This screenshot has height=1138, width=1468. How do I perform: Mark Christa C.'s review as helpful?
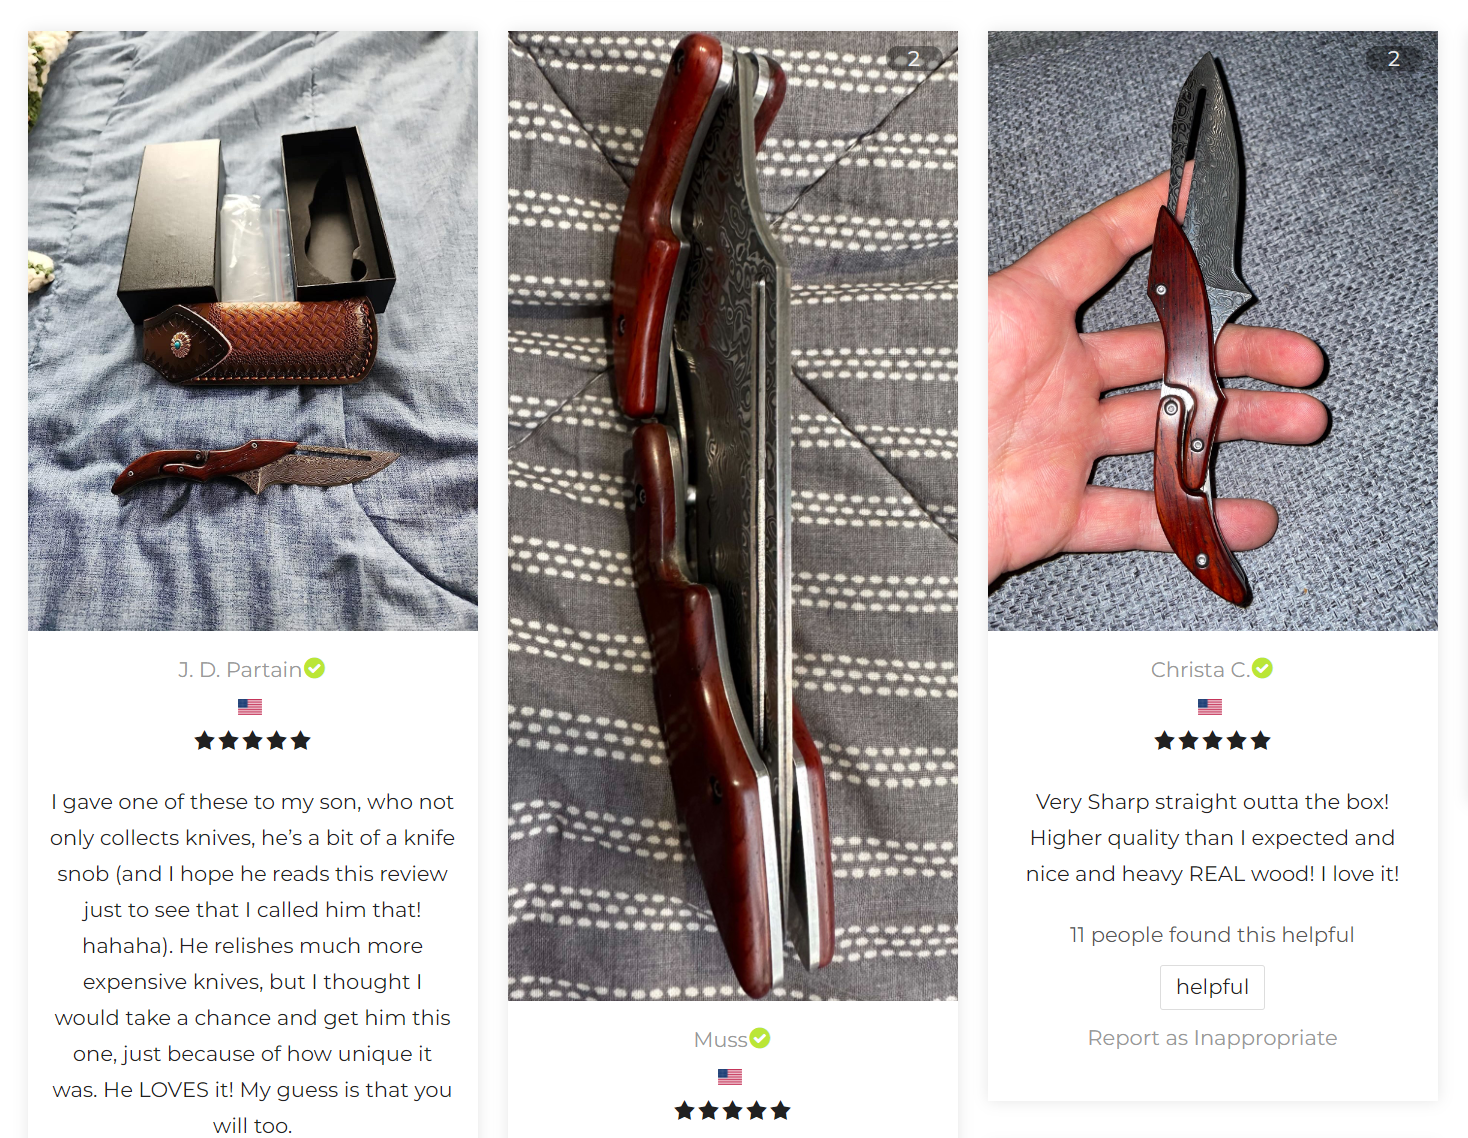pyautogui.click(x=1212, y=987)
